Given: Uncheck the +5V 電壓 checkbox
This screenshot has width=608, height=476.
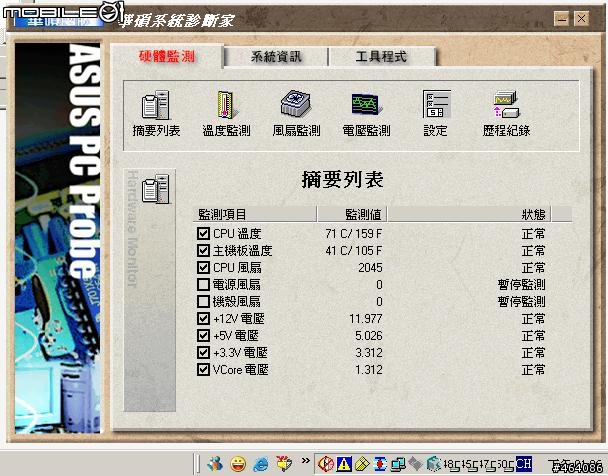Looking at the screenshot, I should click(x=203, y=336).
